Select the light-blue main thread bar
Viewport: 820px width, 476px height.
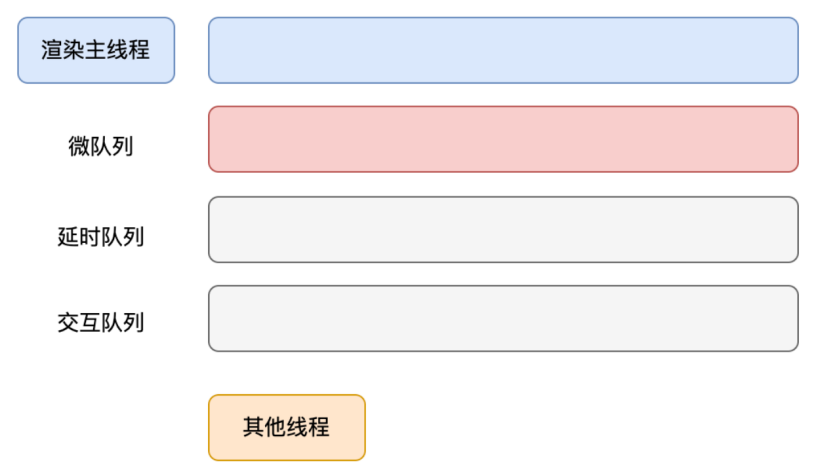pyautogui.click(x=503, y=50)
